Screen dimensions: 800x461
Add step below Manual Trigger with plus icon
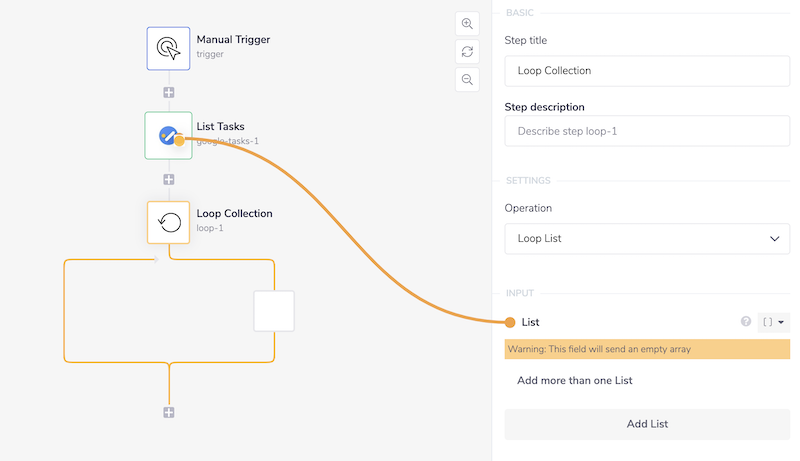(x=169, y=92)
